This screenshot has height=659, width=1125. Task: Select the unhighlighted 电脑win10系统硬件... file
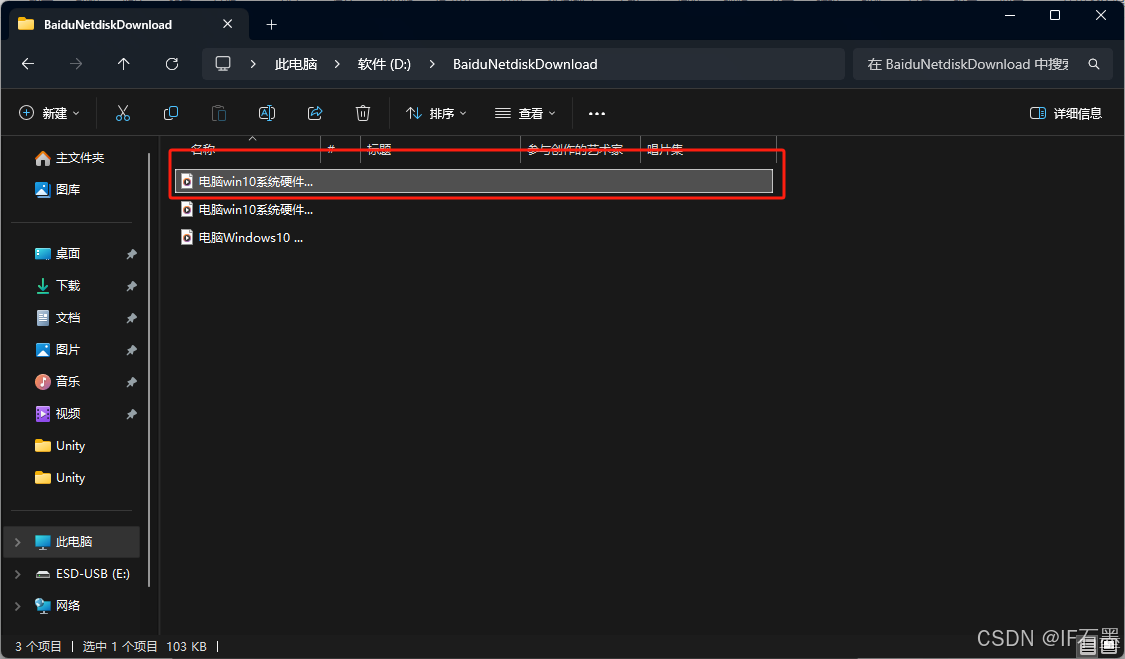pyautogui.click(x=246, y=210)
